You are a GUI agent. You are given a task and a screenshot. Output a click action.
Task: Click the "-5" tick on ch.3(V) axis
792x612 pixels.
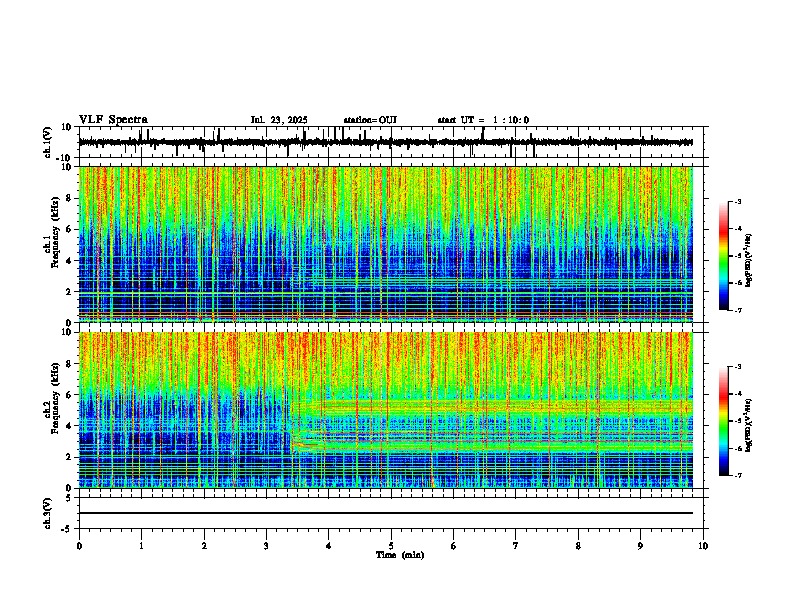coord(67,529)
